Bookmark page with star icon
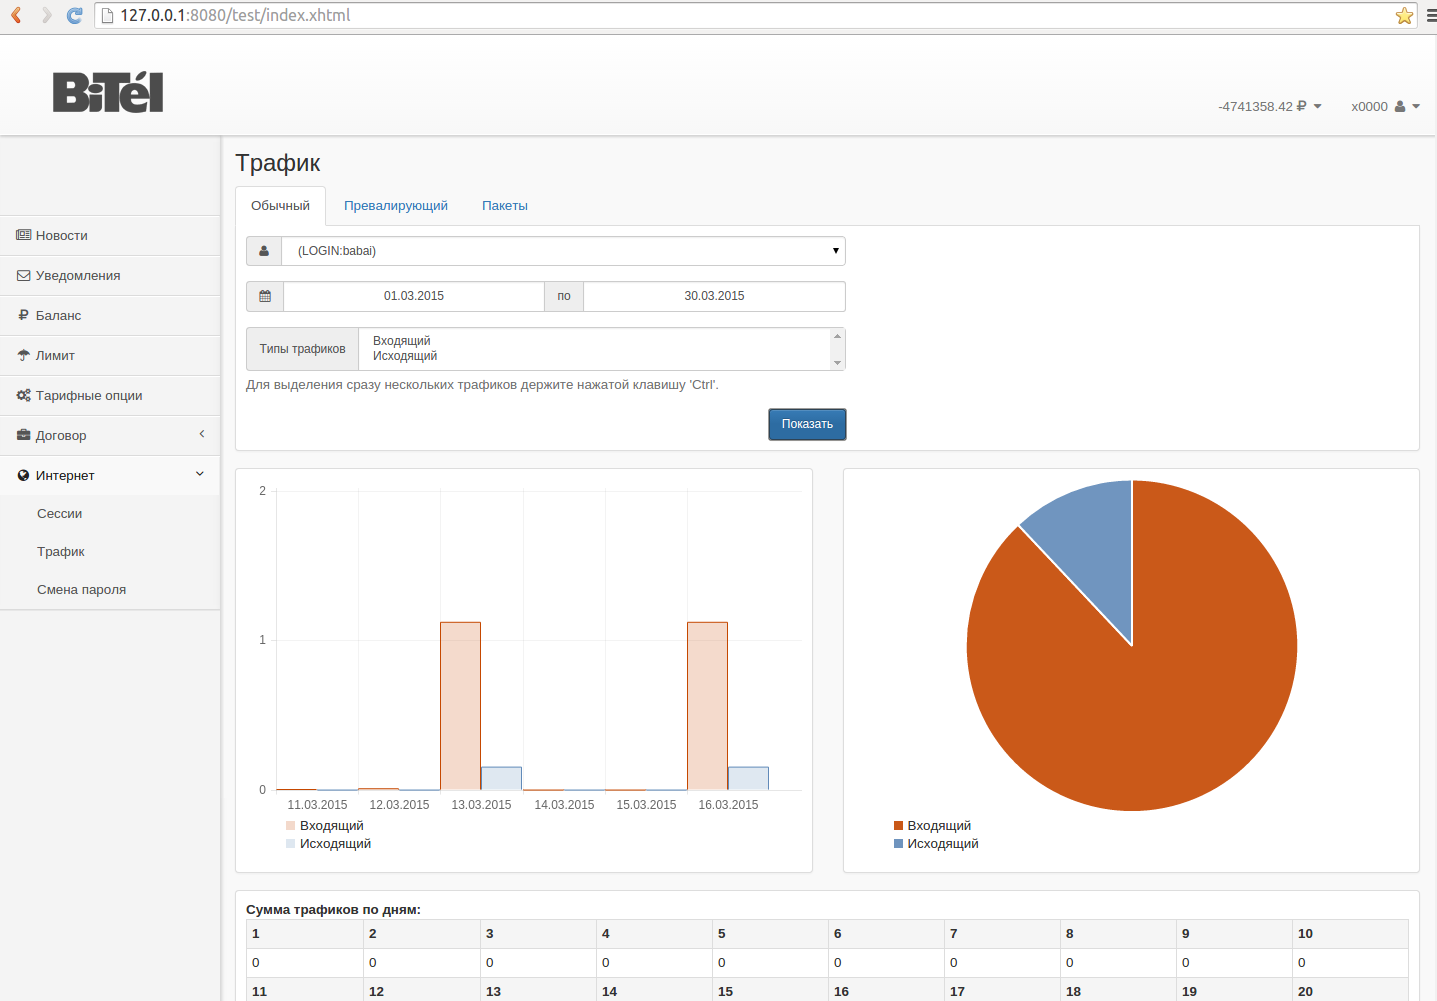Image resolution: width=1437 pixels, height=1001 pixels. pyautogui.click(x=1404, y=15)
